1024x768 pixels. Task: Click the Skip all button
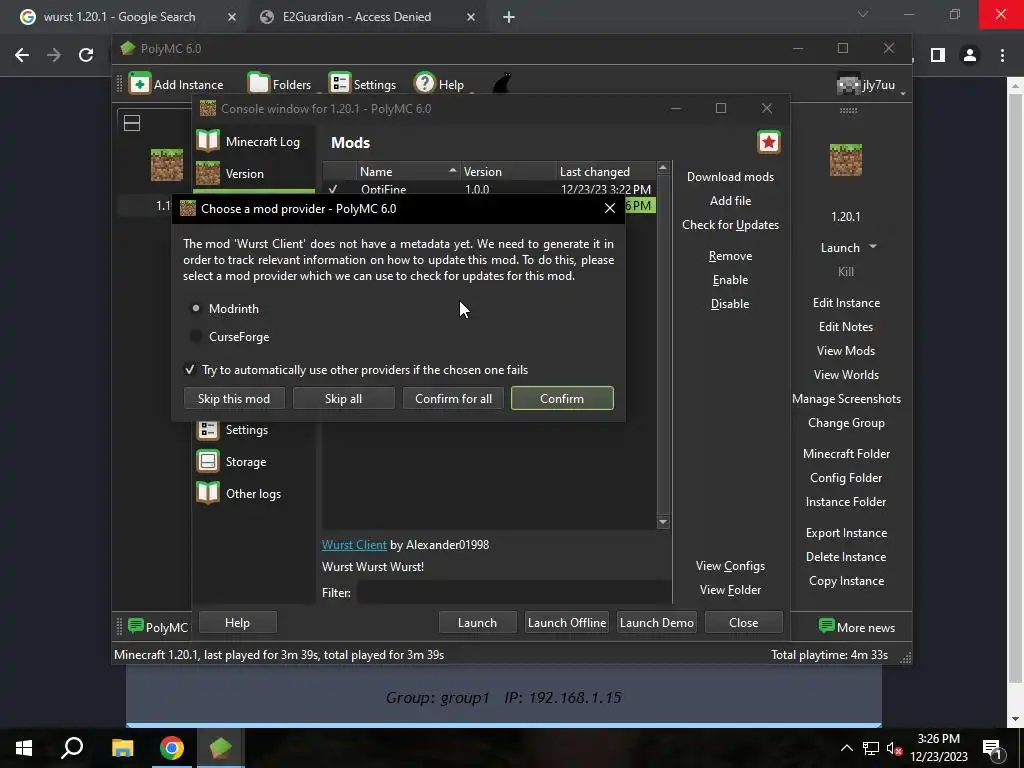click(344, 398)
